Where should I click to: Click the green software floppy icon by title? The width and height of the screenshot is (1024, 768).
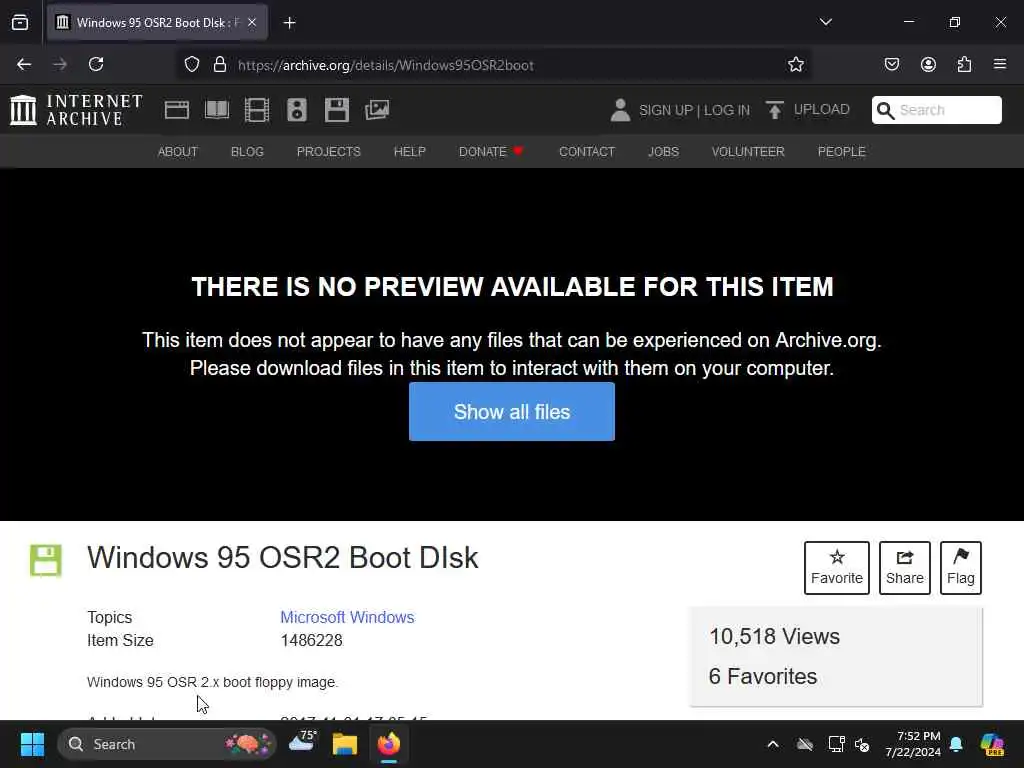click(x=46, y=560)
